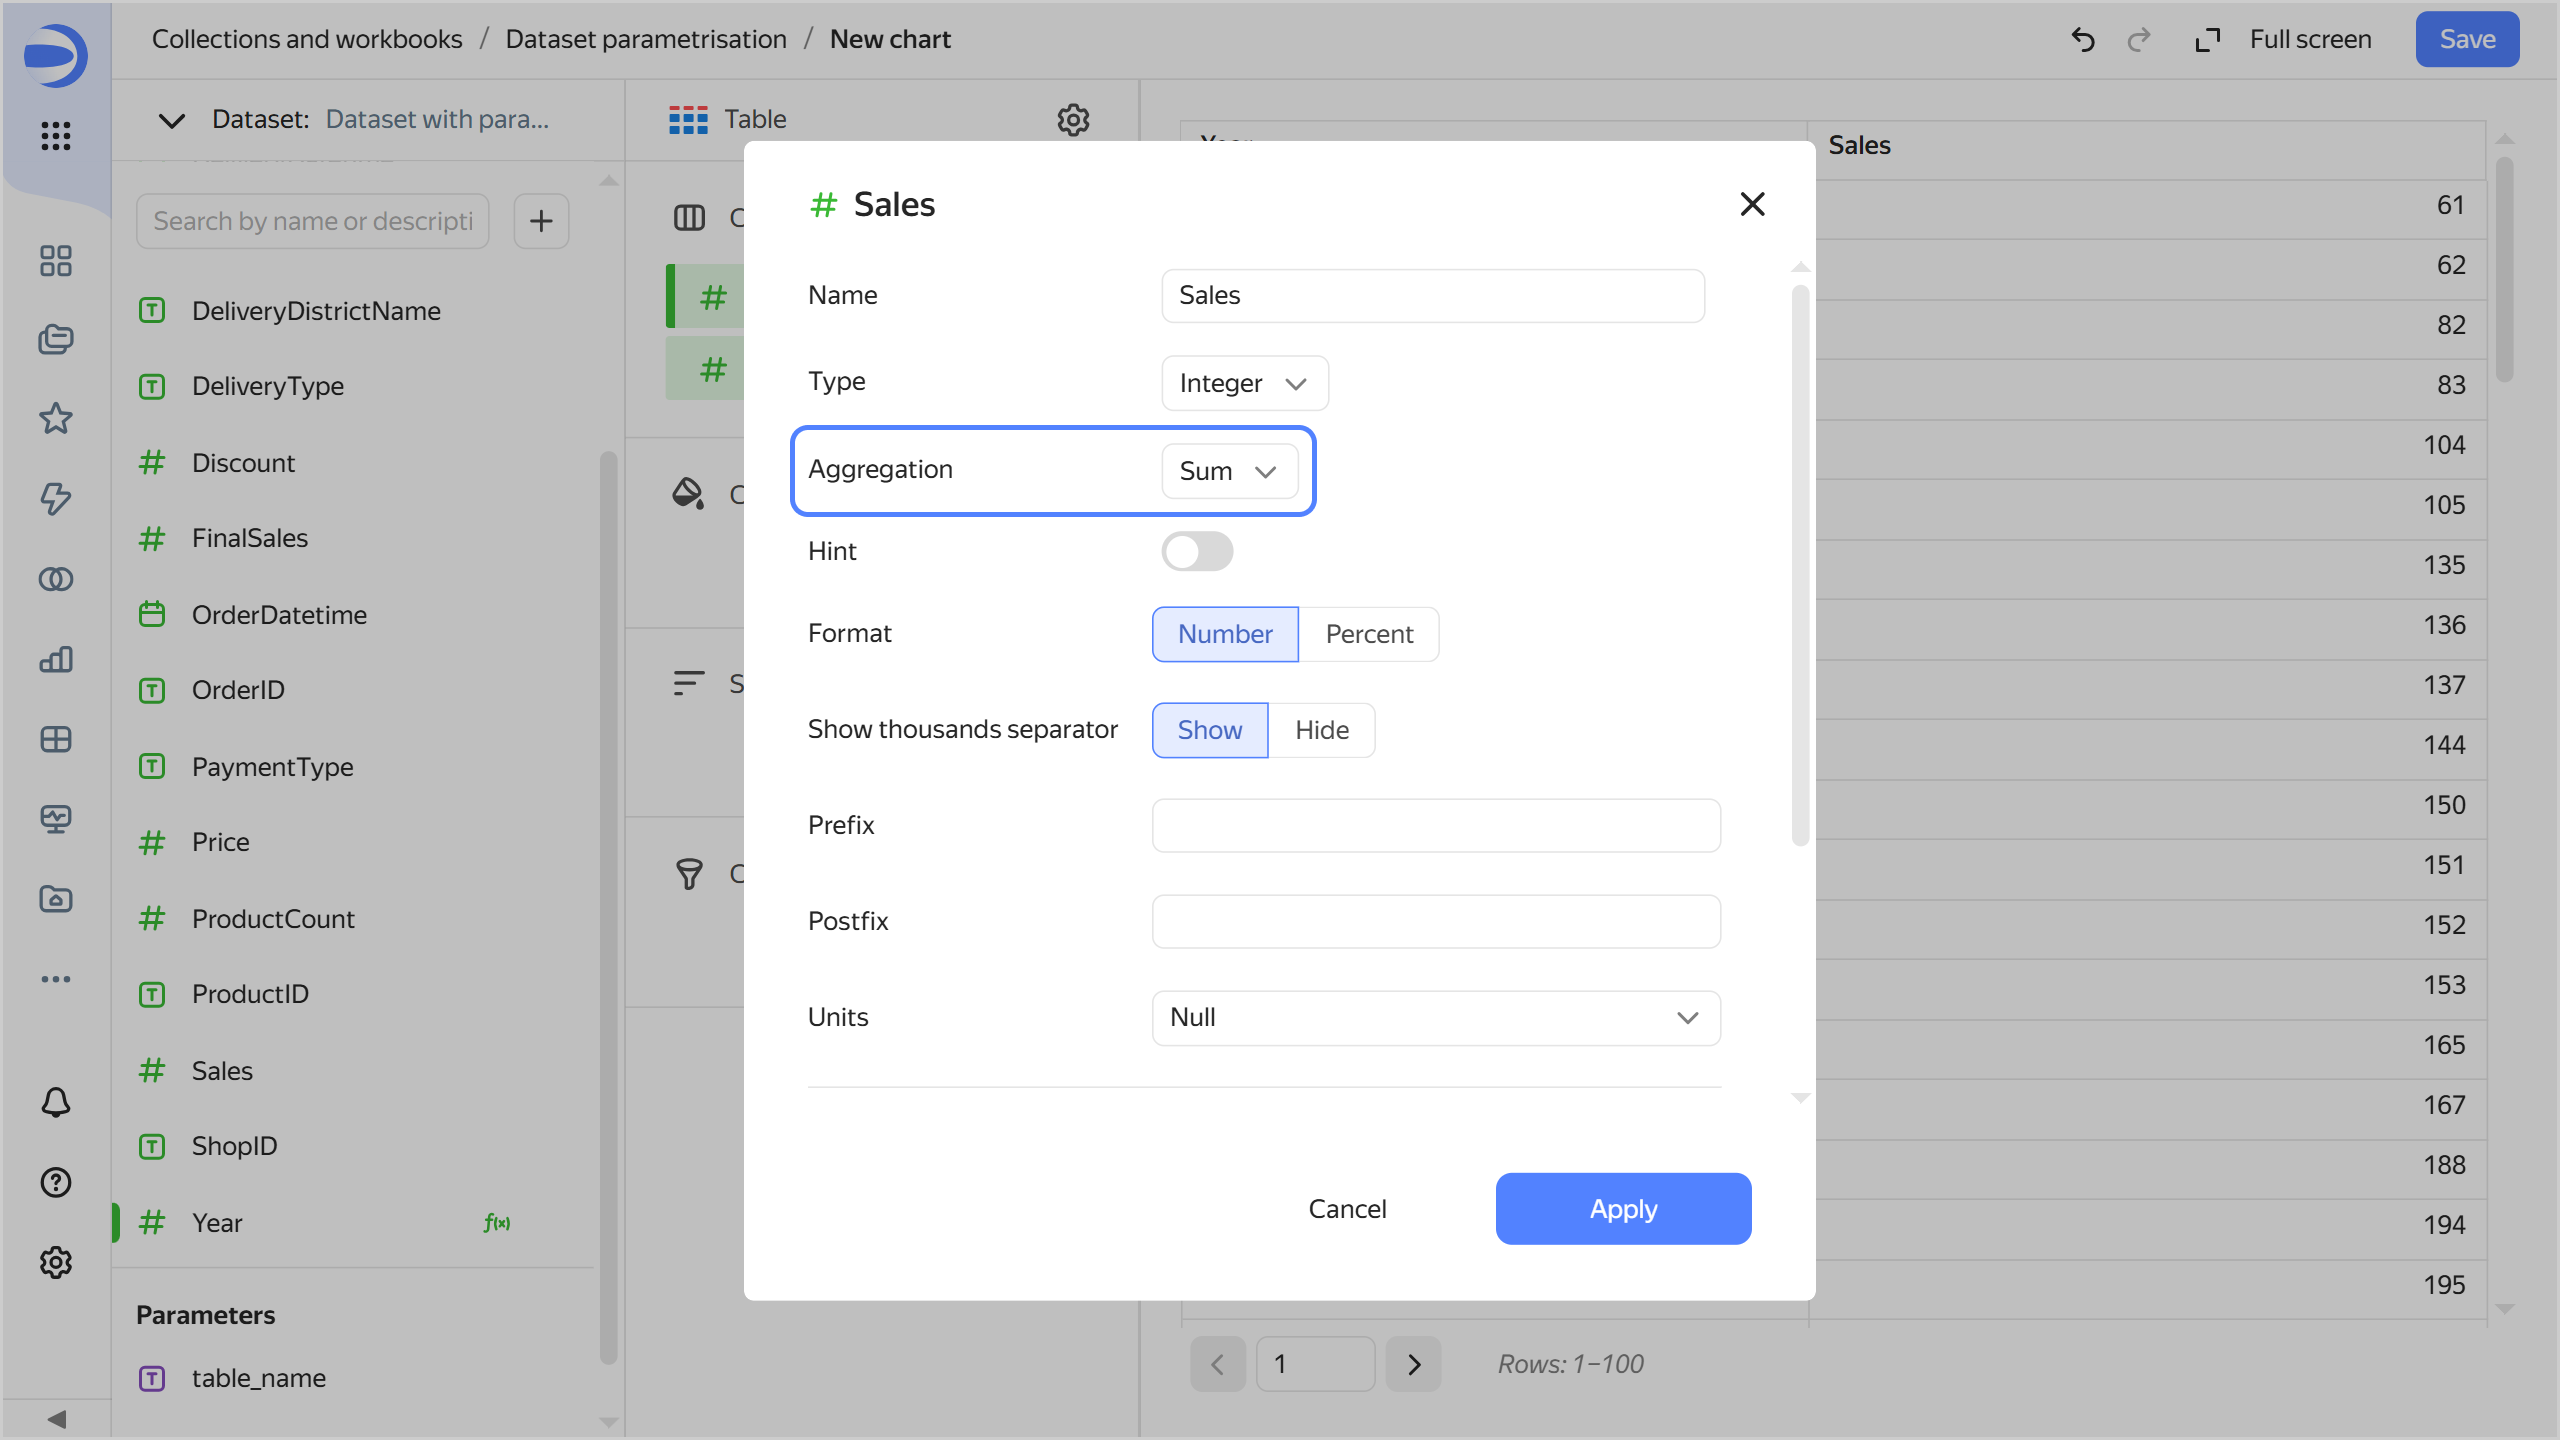This screenshot has height=1440, width=2560.
Task: Choose Hide for thousands separator
Action: 1321,730
